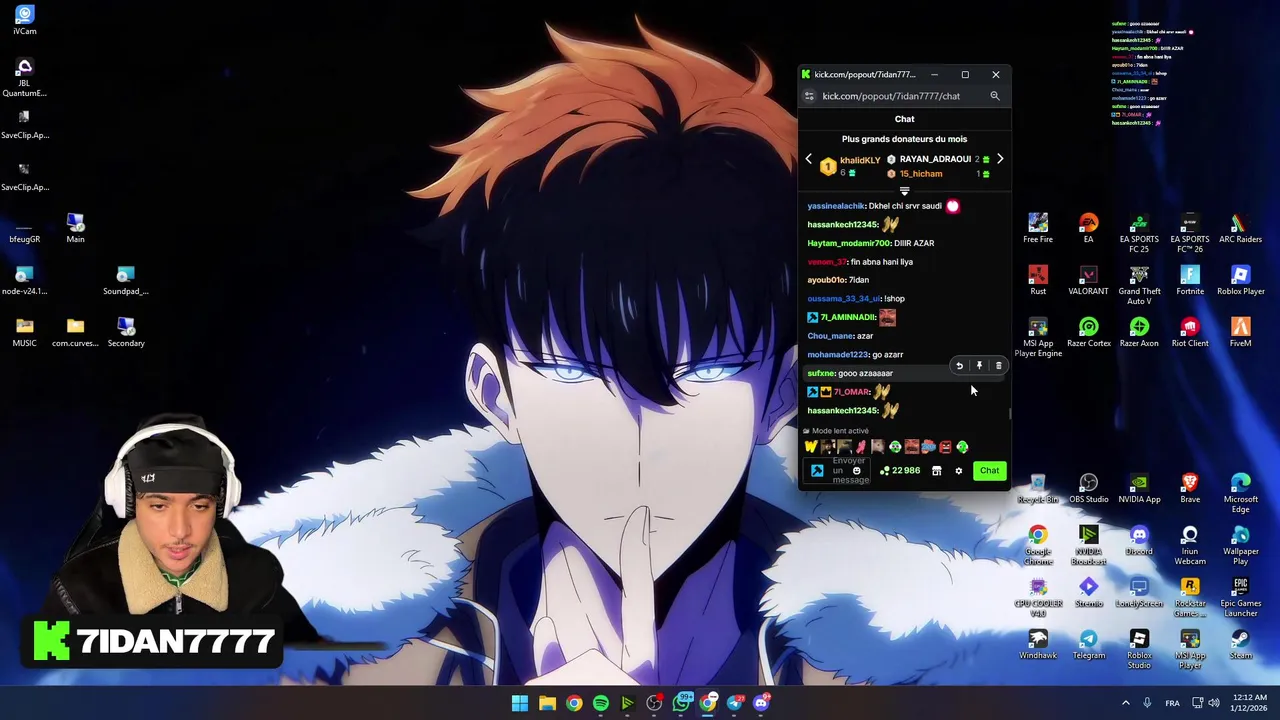Select the Telegram desktop icon
Screen dimensions: 1280x720
click(1088, 645)
